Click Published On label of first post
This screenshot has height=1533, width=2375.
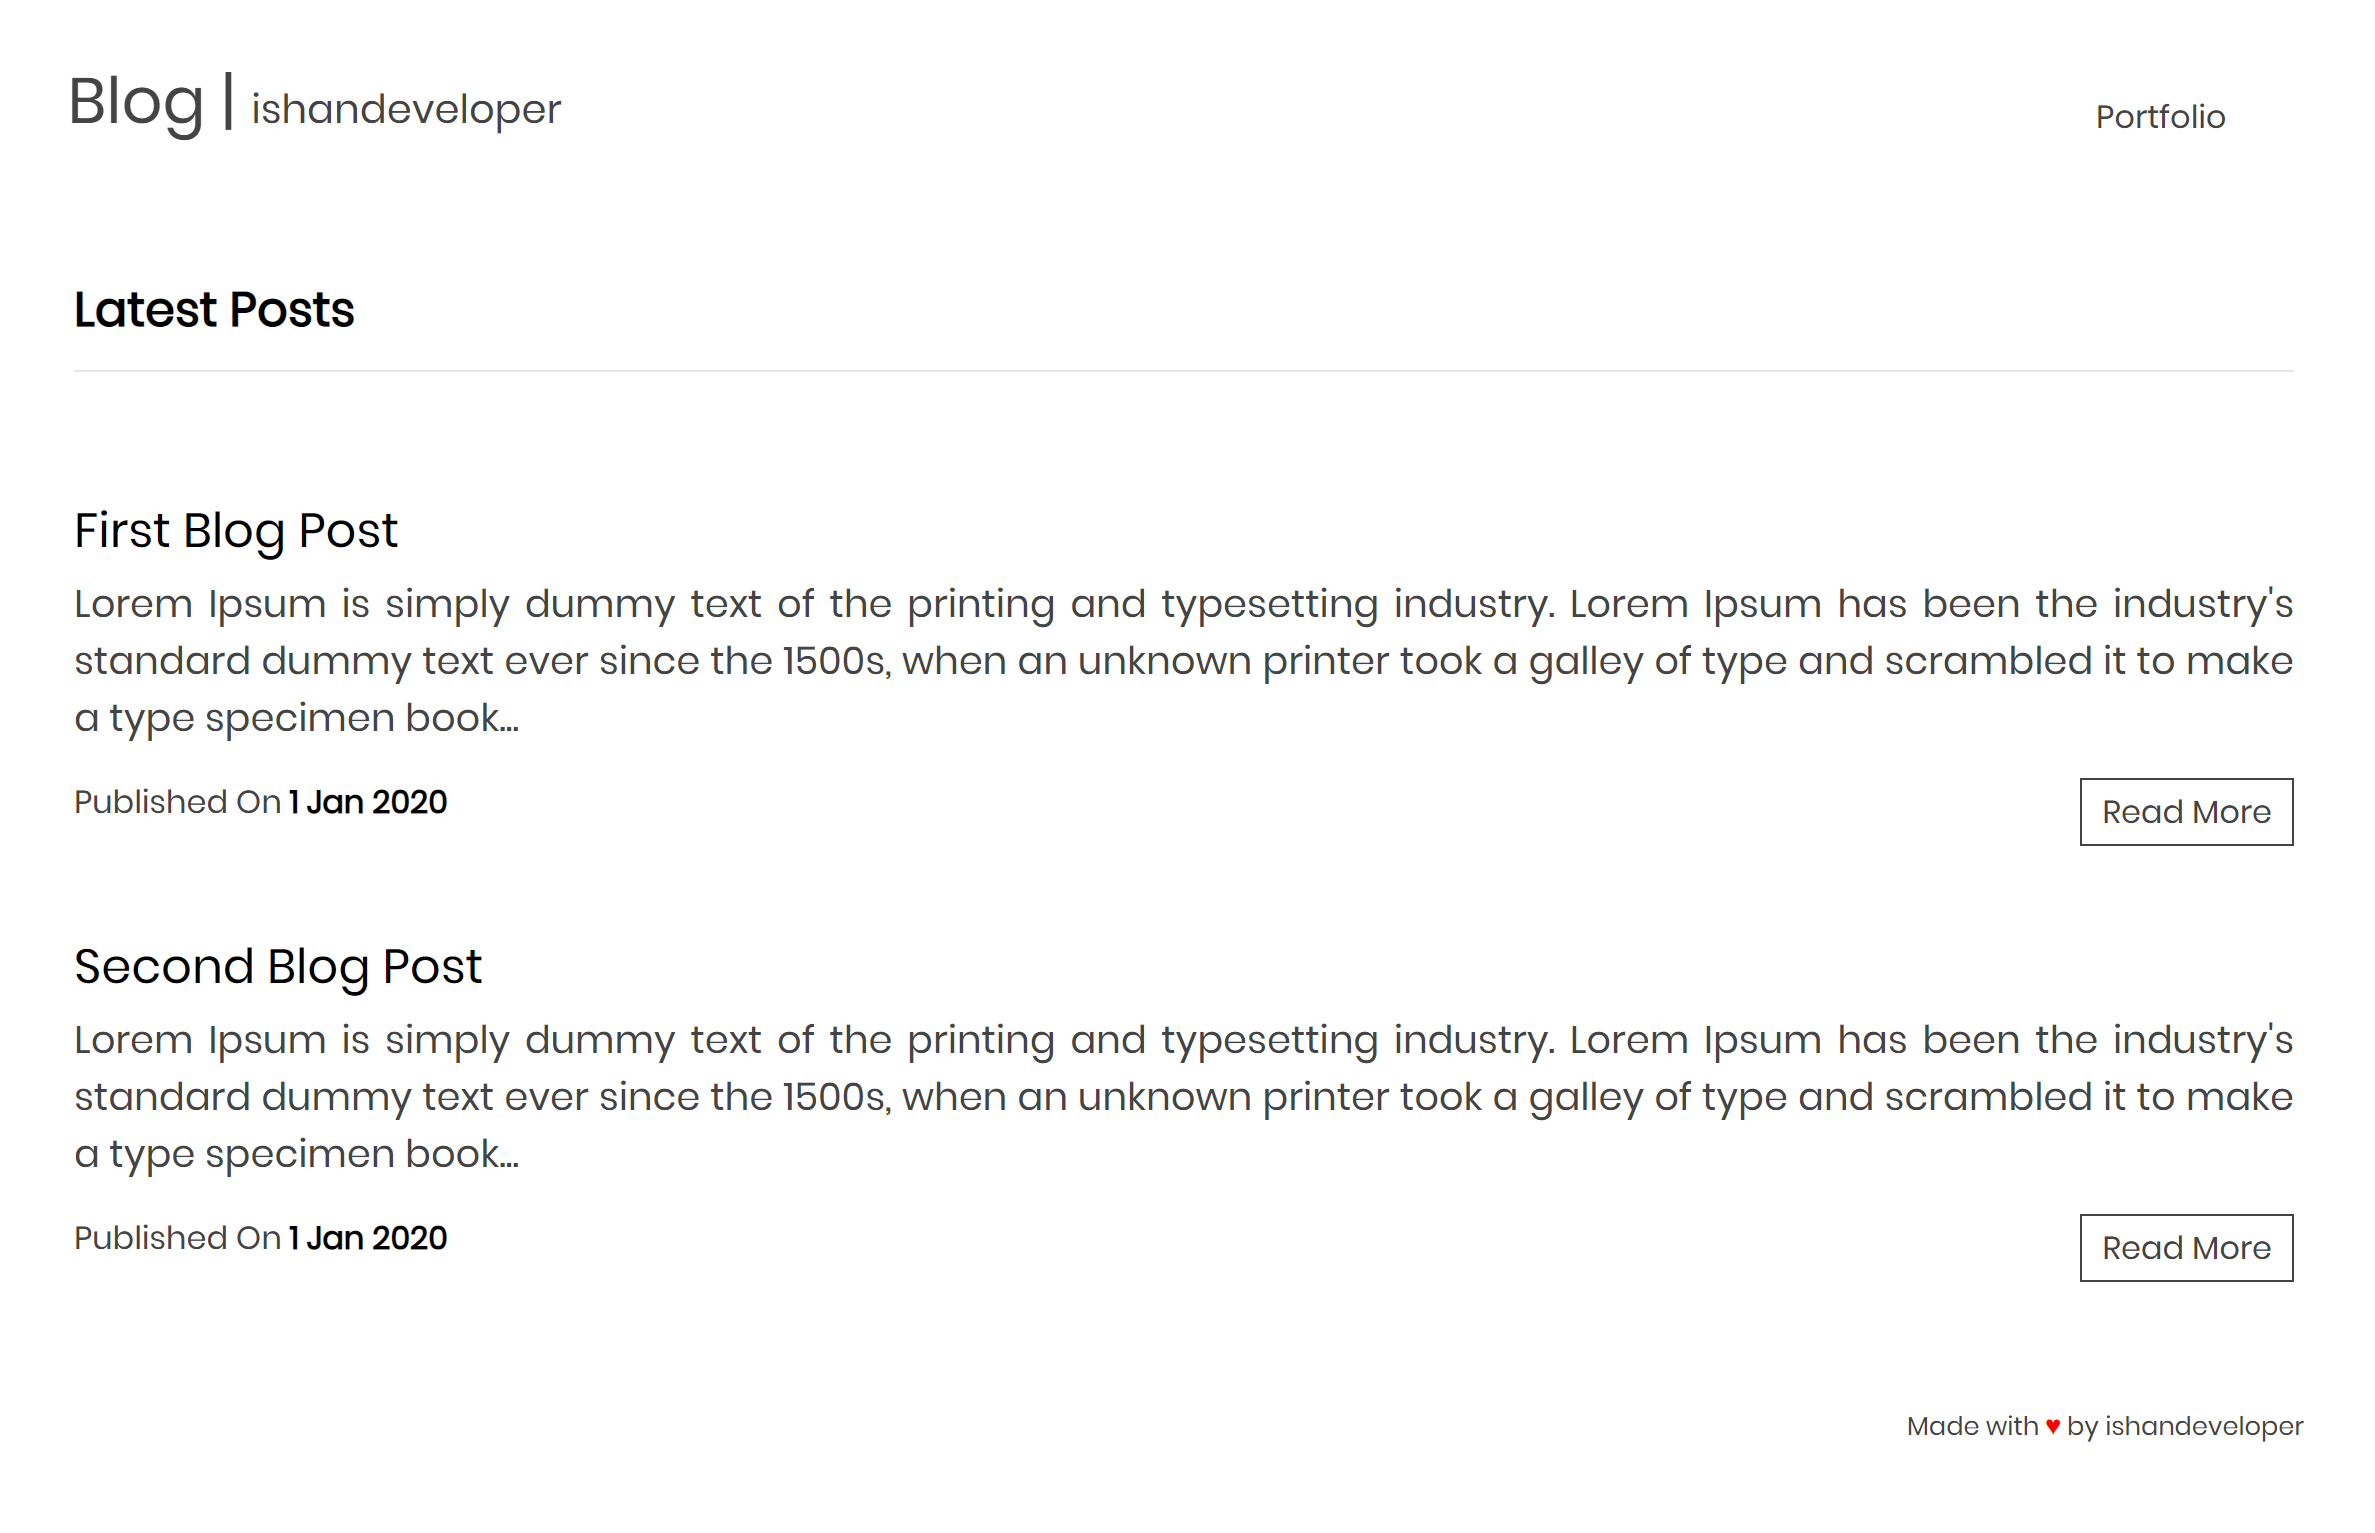[x=177, y=802]
